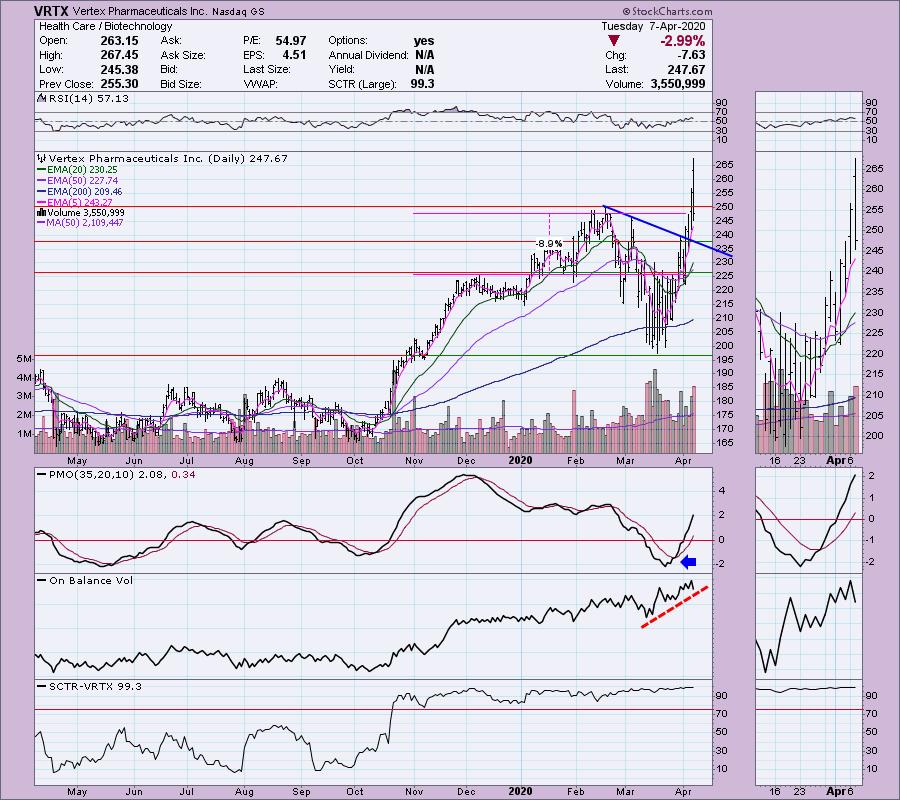The height and width of the screenshot is (800, 900).
Task: Click Apr 6 under the zoomed price chart
Action: coord(840,460)
